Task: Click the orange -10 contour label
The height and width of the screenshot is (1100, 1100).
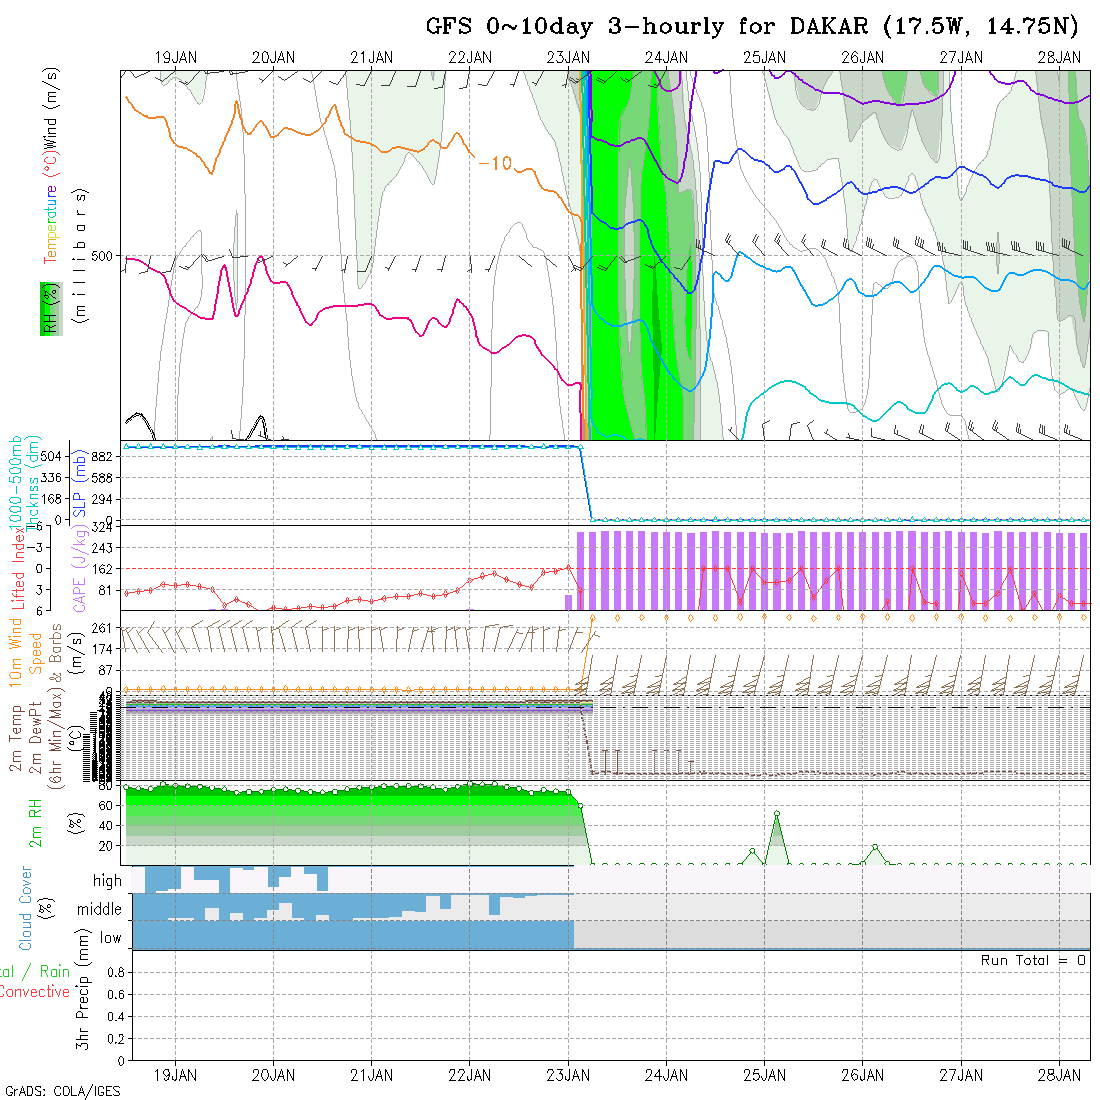Action: point(495,163)
